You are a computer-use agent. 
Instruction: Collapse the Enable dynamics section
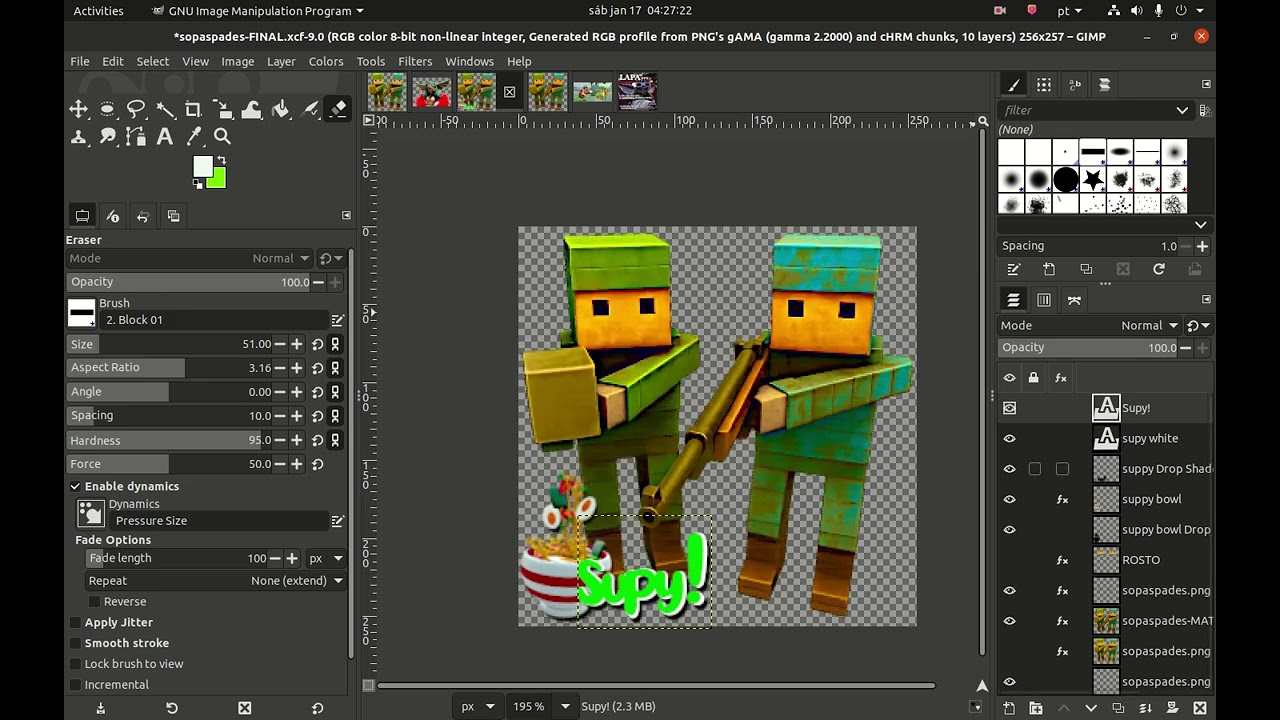[x=75, y=486]
